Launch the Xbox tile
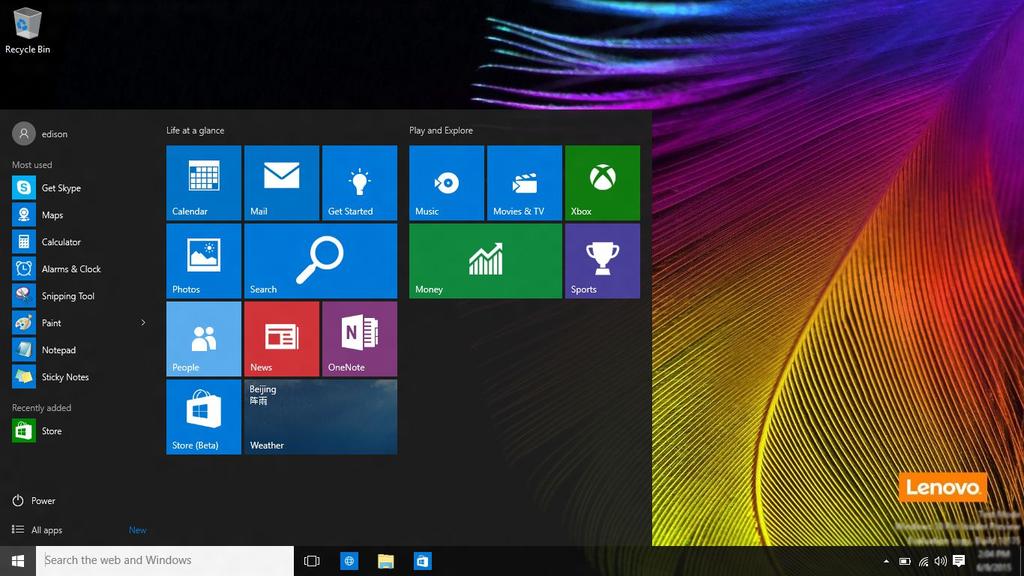Image resolution: width=1024 pixels, height=576 pixels. tap(602, 183)
